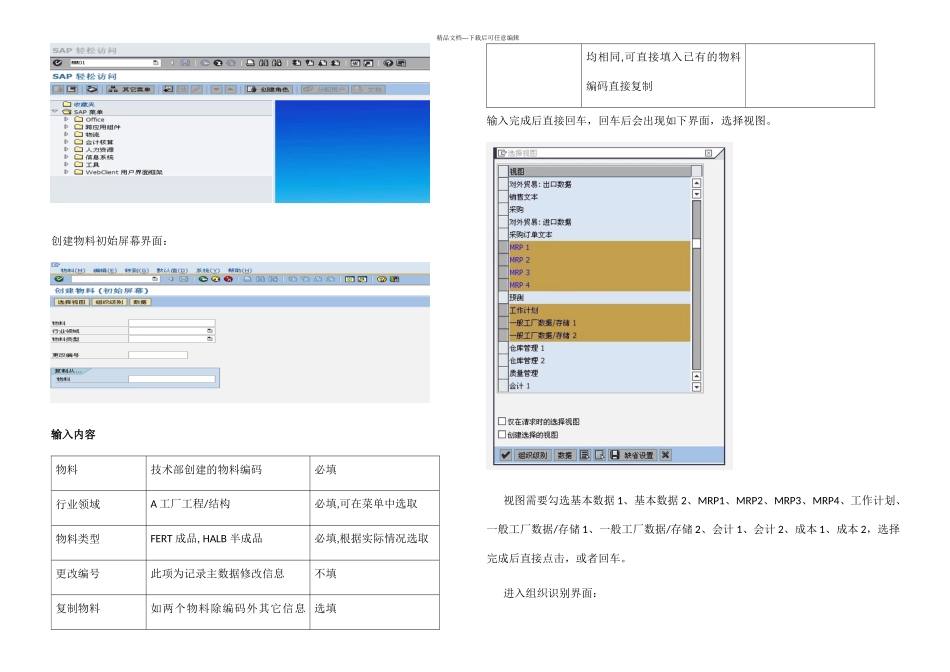This screenshot has width=950, height=672.
Task: Confirm with the checkmark in 选择视图 dialog
Action: click(505, 455)
